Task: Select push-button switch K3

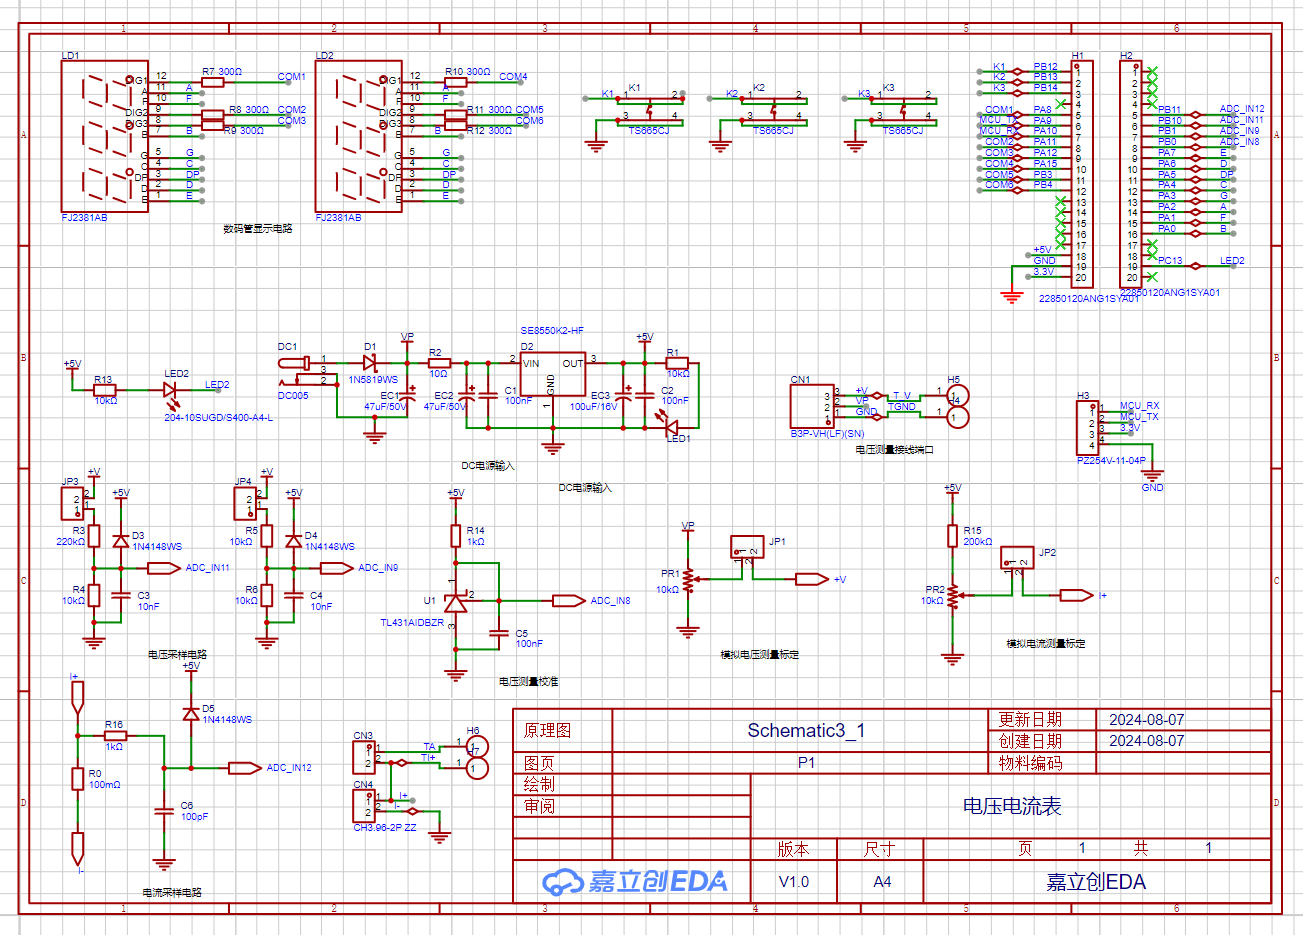Action: click(x=903, y=108)
